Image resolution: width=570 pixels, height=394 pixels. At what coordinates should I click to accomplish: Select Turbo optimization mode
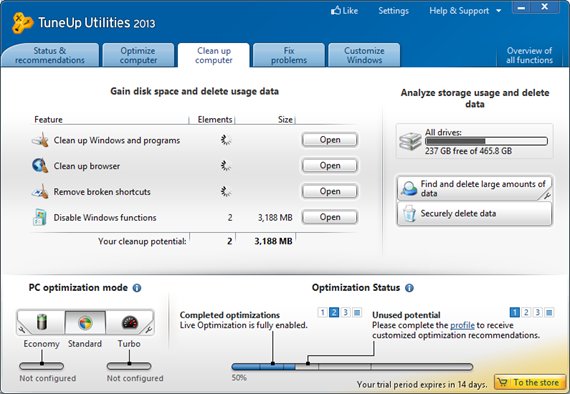129,322
